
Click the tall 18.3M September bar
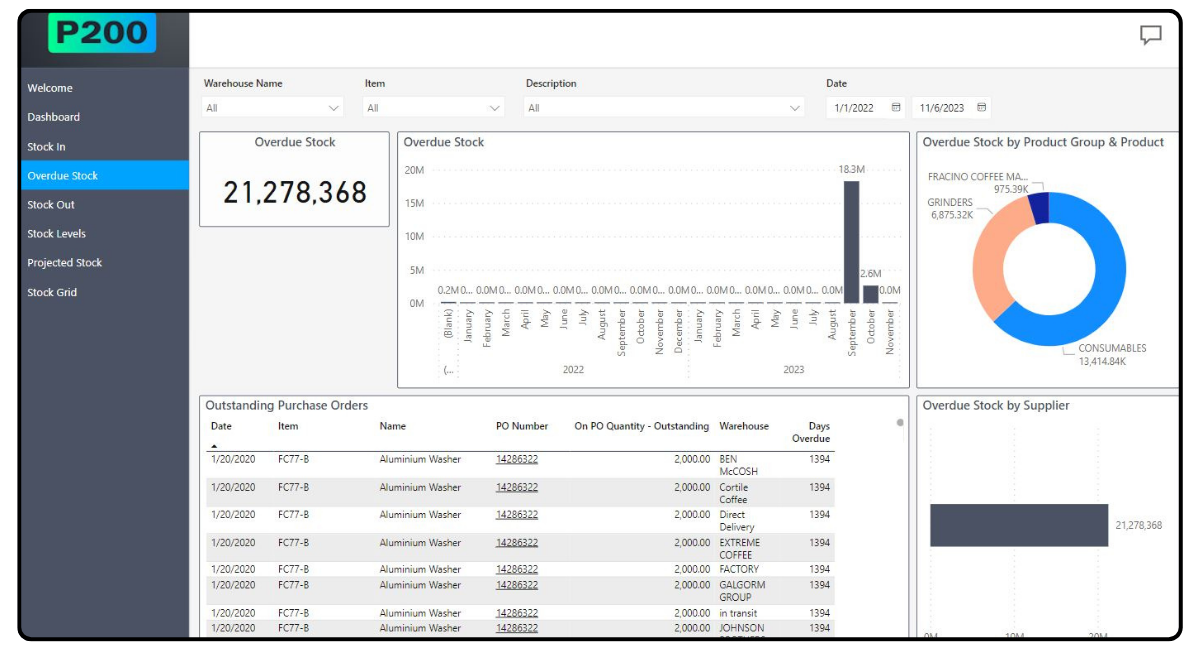pos(849,240)
